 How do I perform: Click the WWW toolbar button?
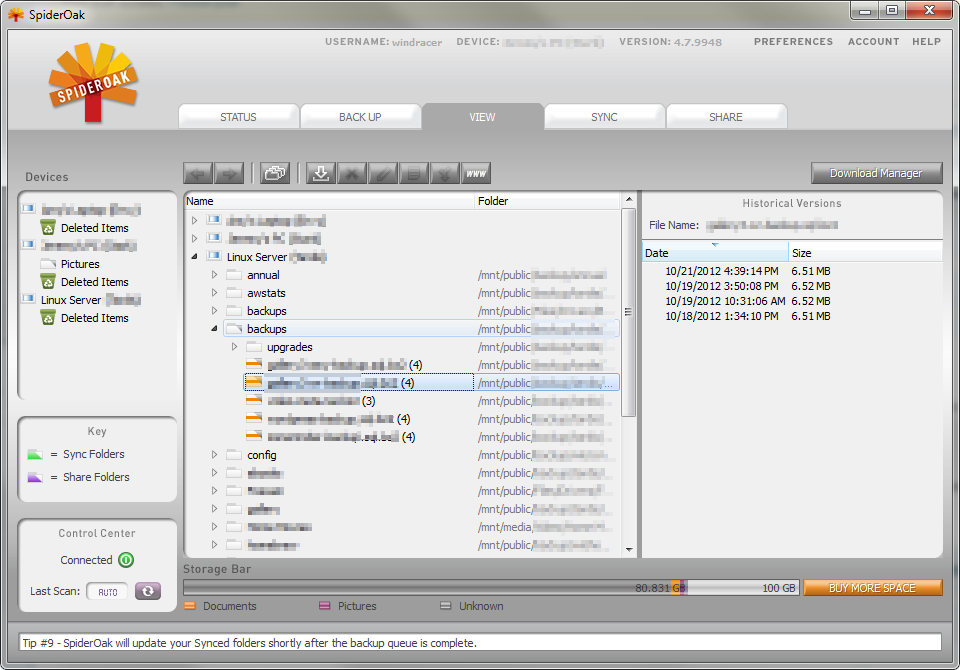[x=476, y=173]
